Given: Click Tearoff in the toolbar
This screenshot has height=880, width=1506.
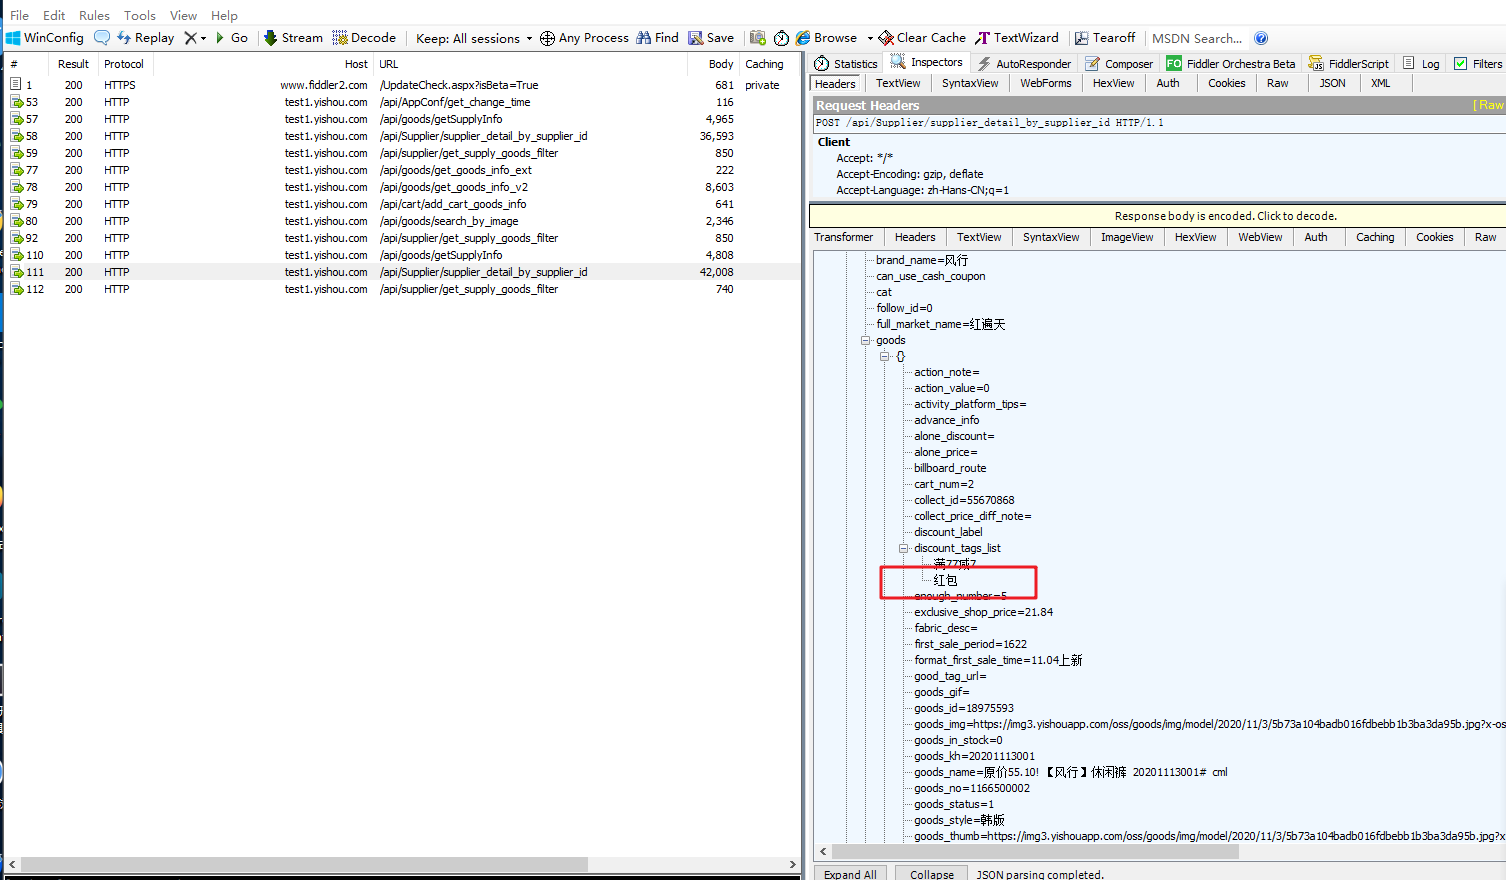Looking at the screenshot, I should 1105,38.
